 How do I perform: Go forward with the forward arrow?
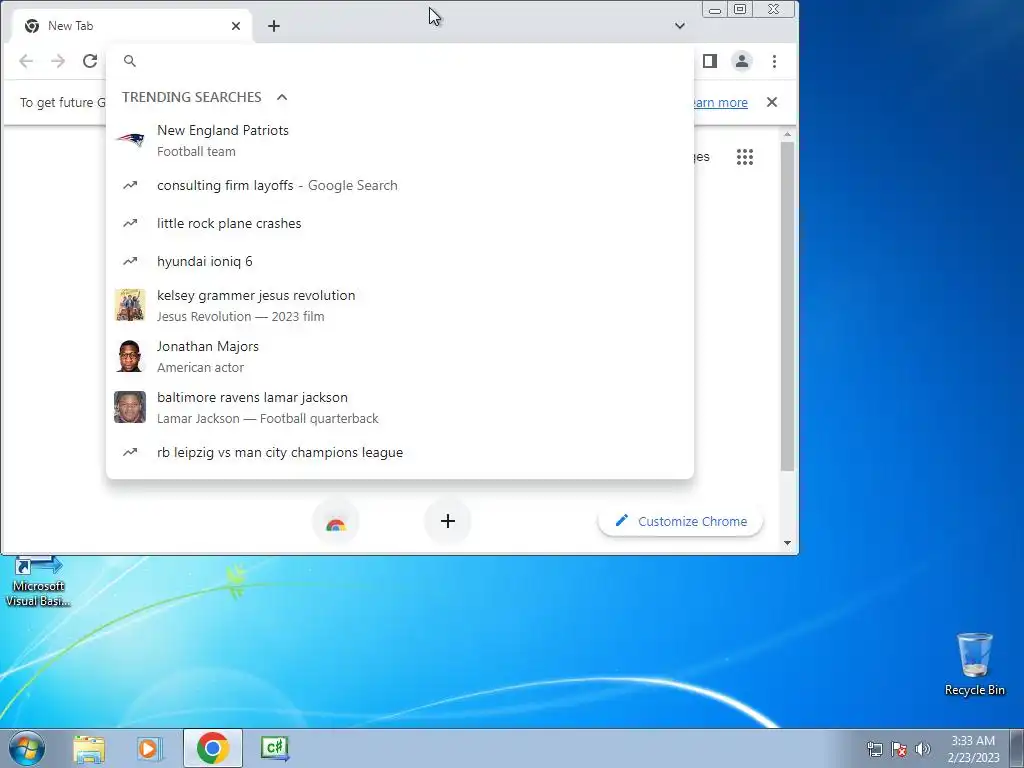tap(58, 61)
